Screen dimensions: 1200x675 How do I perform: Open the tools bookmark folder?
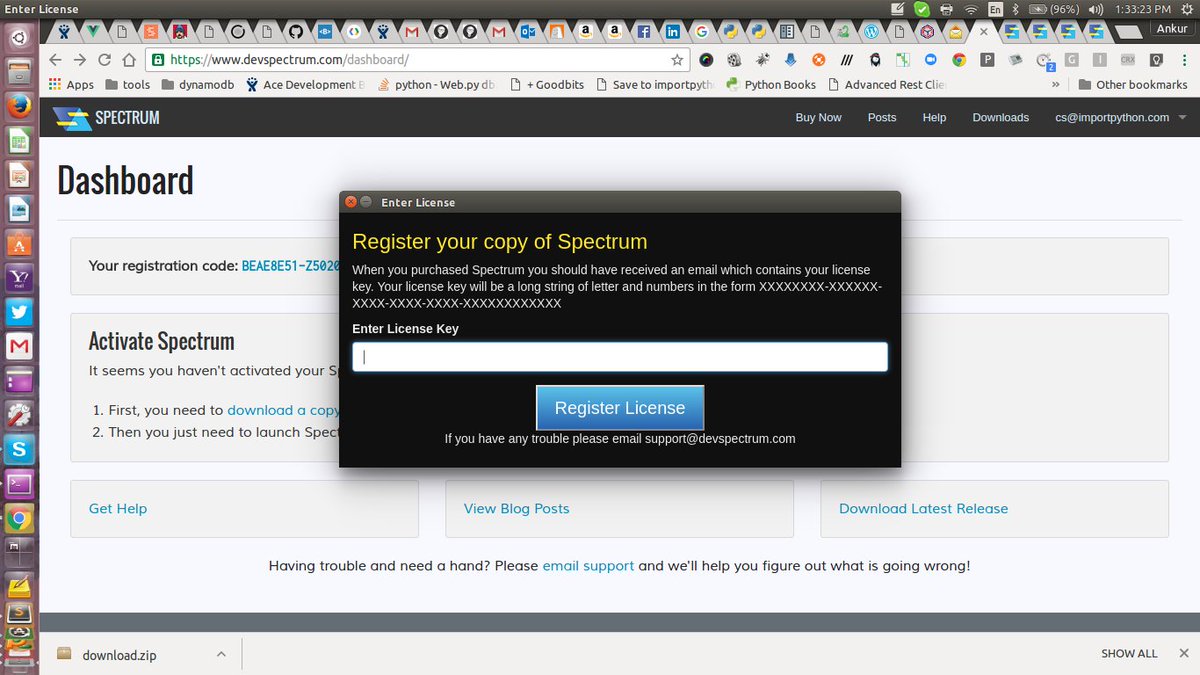tap(127, 85)
